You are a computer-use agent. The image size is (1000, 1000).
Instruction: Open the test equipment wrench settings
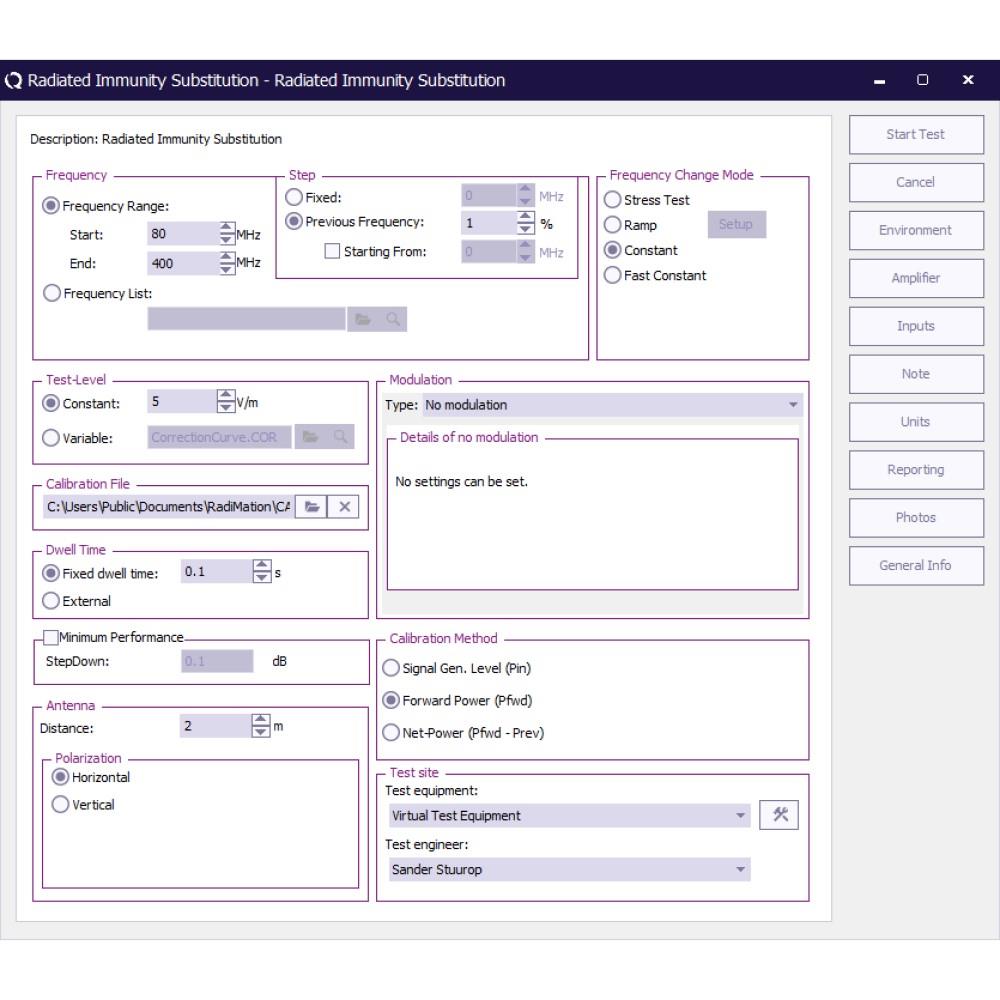pos(779,814)
